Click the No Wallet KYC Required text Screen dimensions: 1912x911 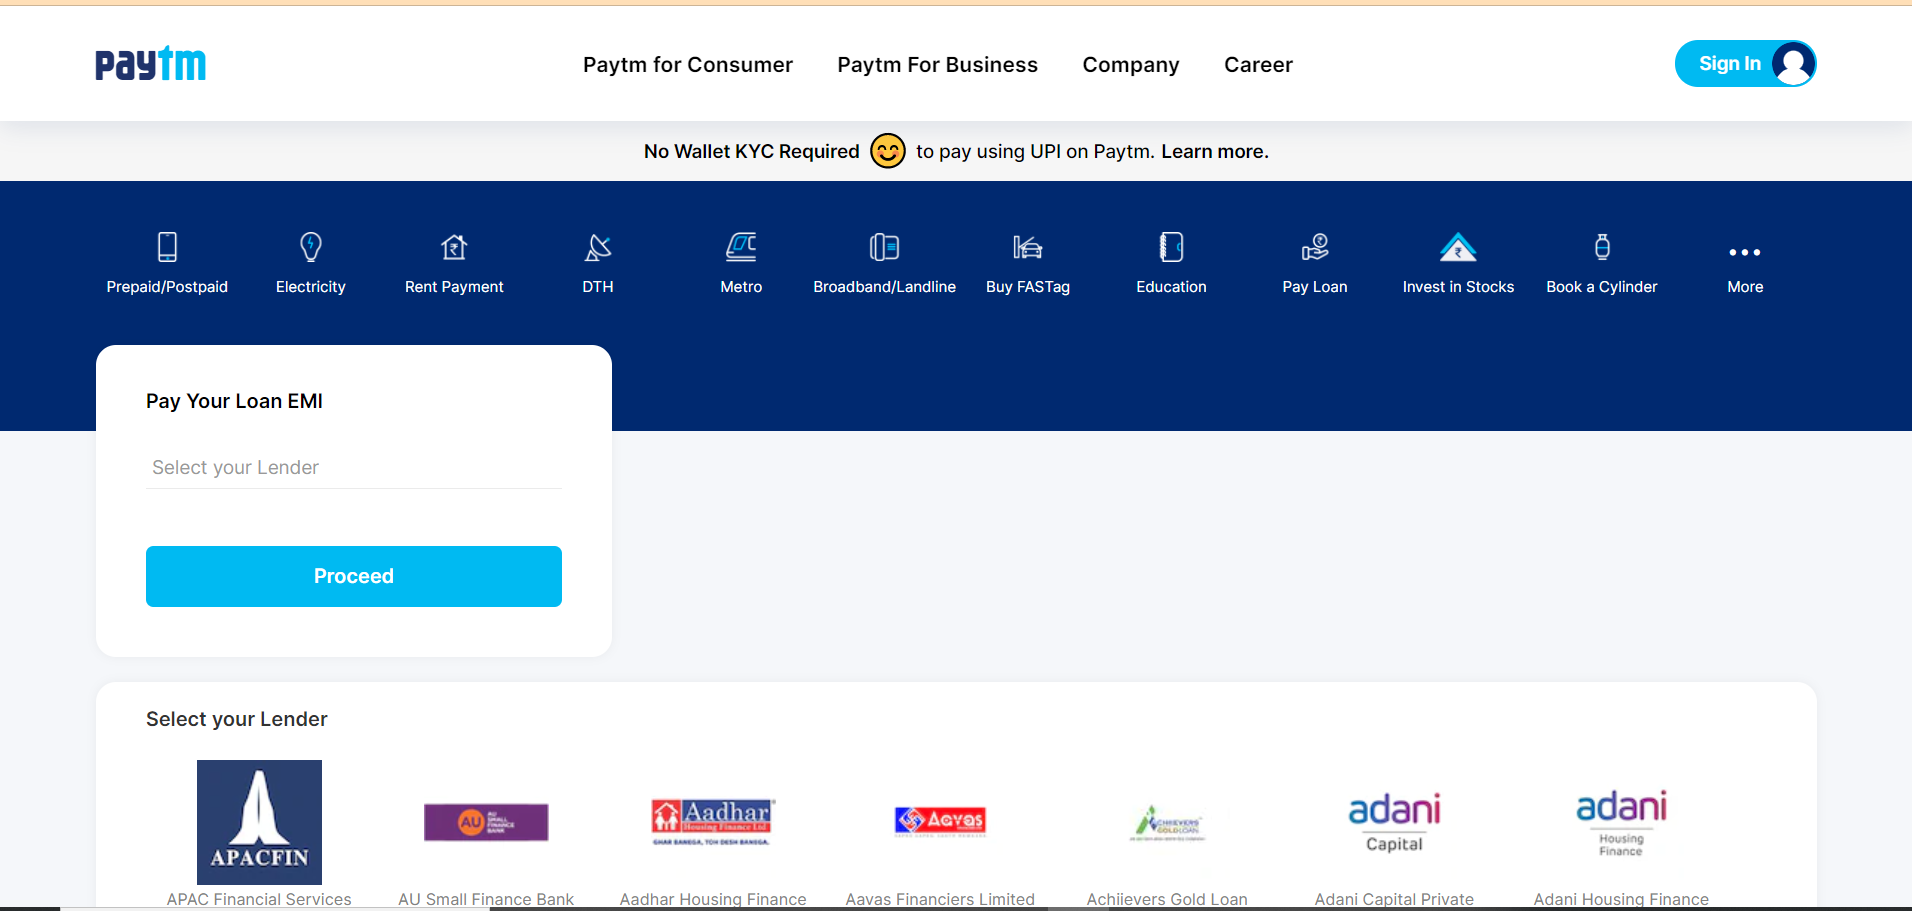click(752, 151)
